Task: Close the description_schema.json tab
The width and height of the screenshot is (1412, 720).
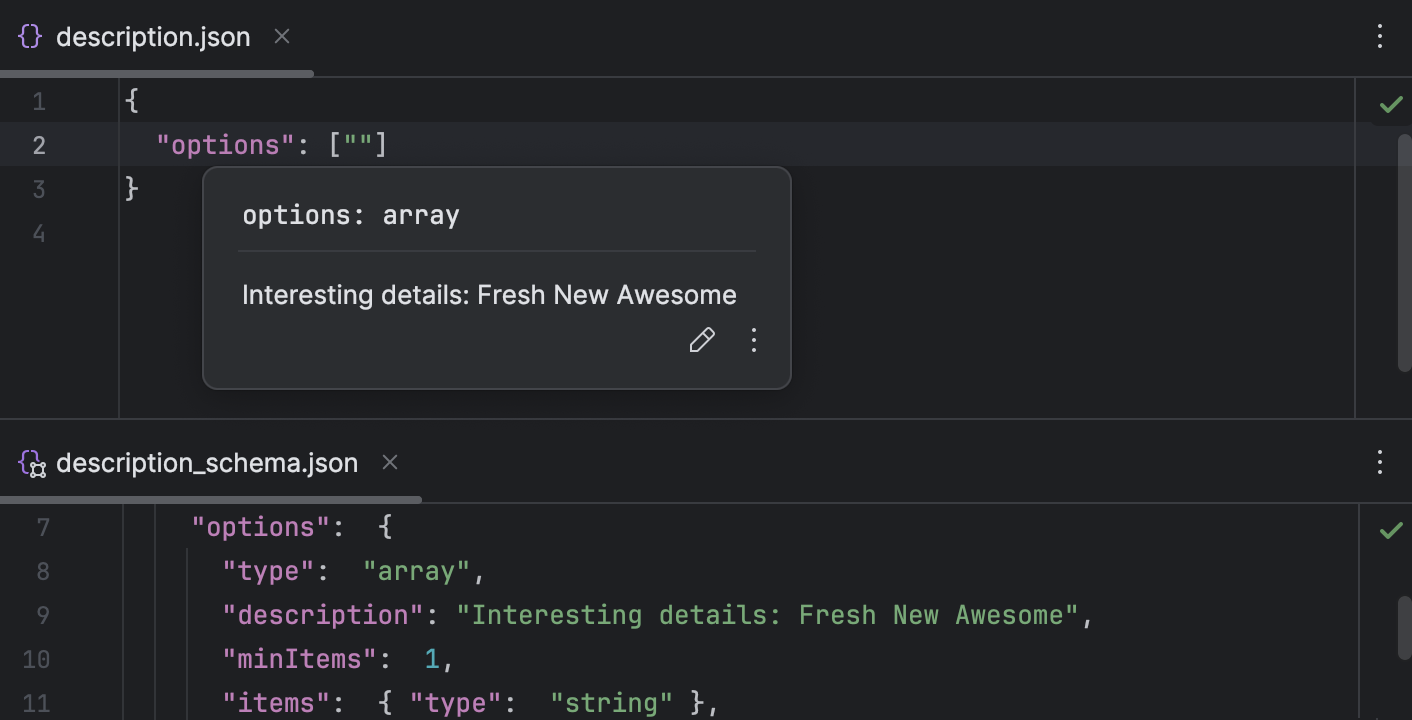Action: [x=389, y=462]
